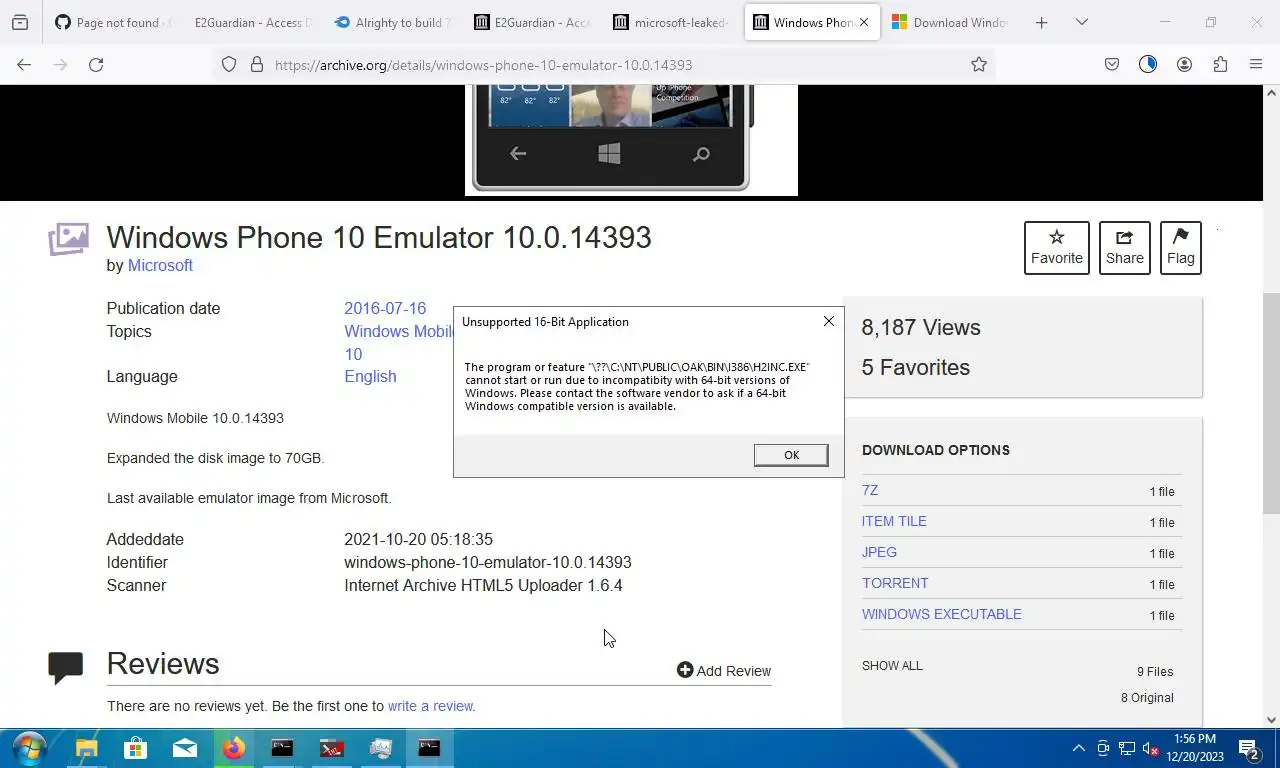Open the write a review link
The width and height of the screenshot is (1280, 768).
431,706
